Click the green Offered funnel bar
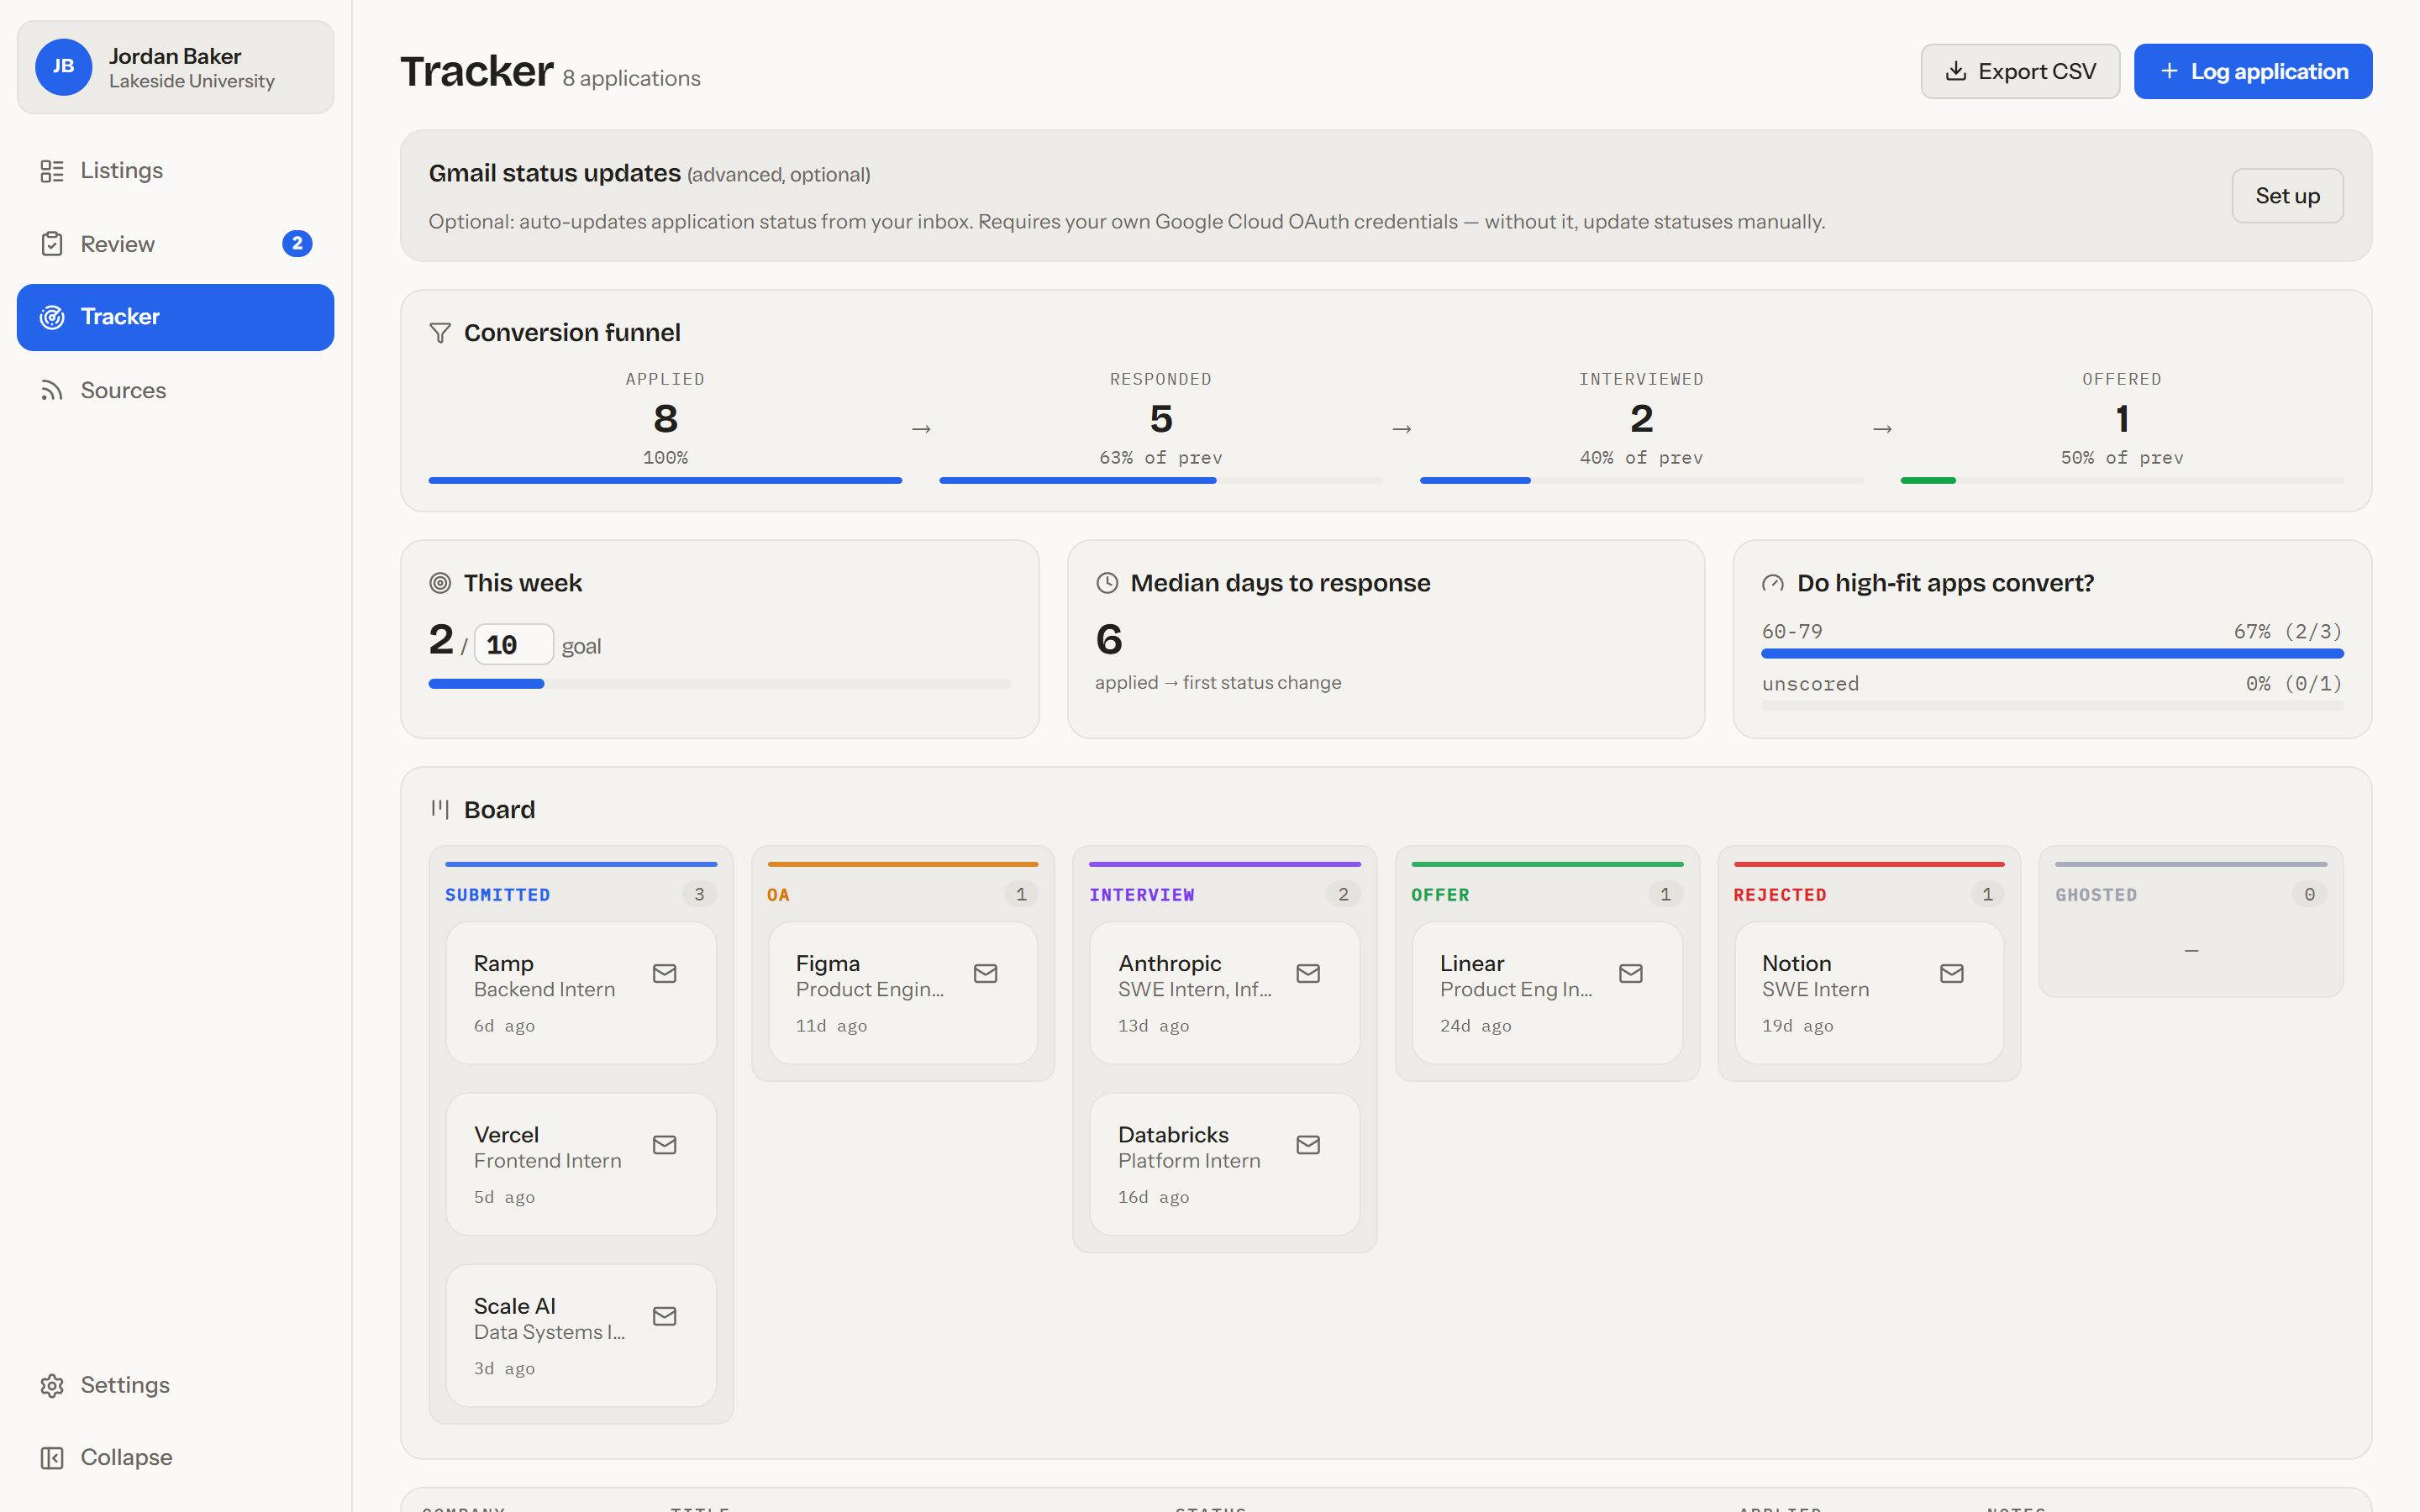 click(1928, 481)
